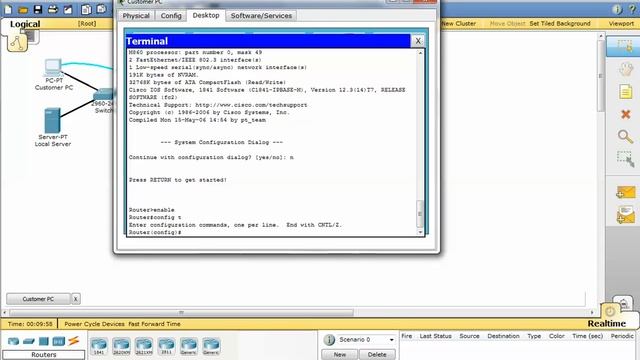640x360 pixels.
Task: Switch to Realtime mode tab
Action: coord(607,323)
